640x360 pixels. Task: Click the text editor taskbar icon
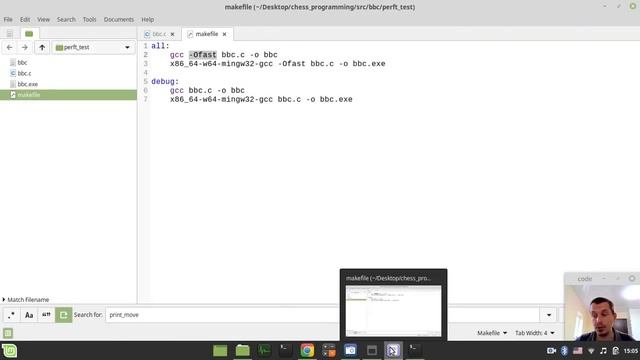tap(393, 351)
